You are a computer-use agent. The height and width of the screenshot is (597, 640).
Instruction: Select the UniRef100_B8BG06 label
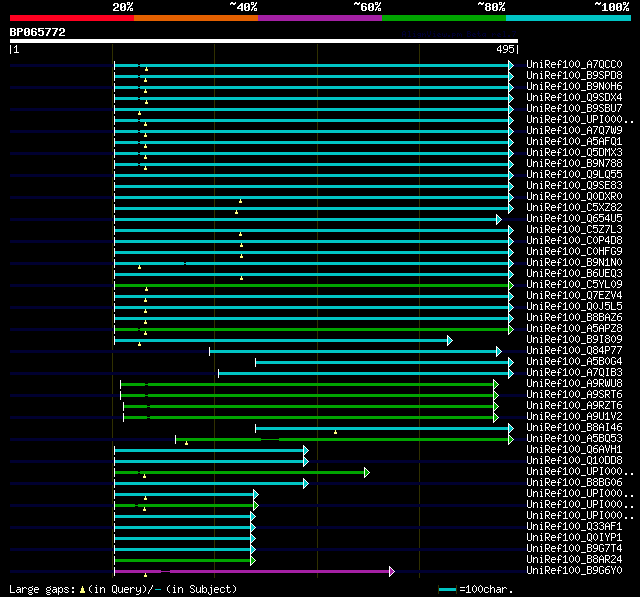[x=574, y=483]
